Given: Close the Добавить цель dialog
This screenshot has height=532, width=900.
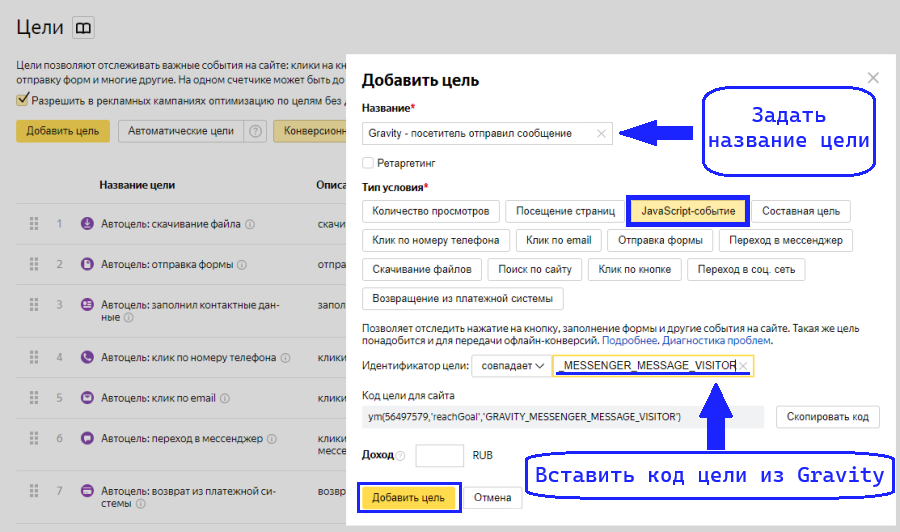Looking at the screenshot, I should coord(873,78).
